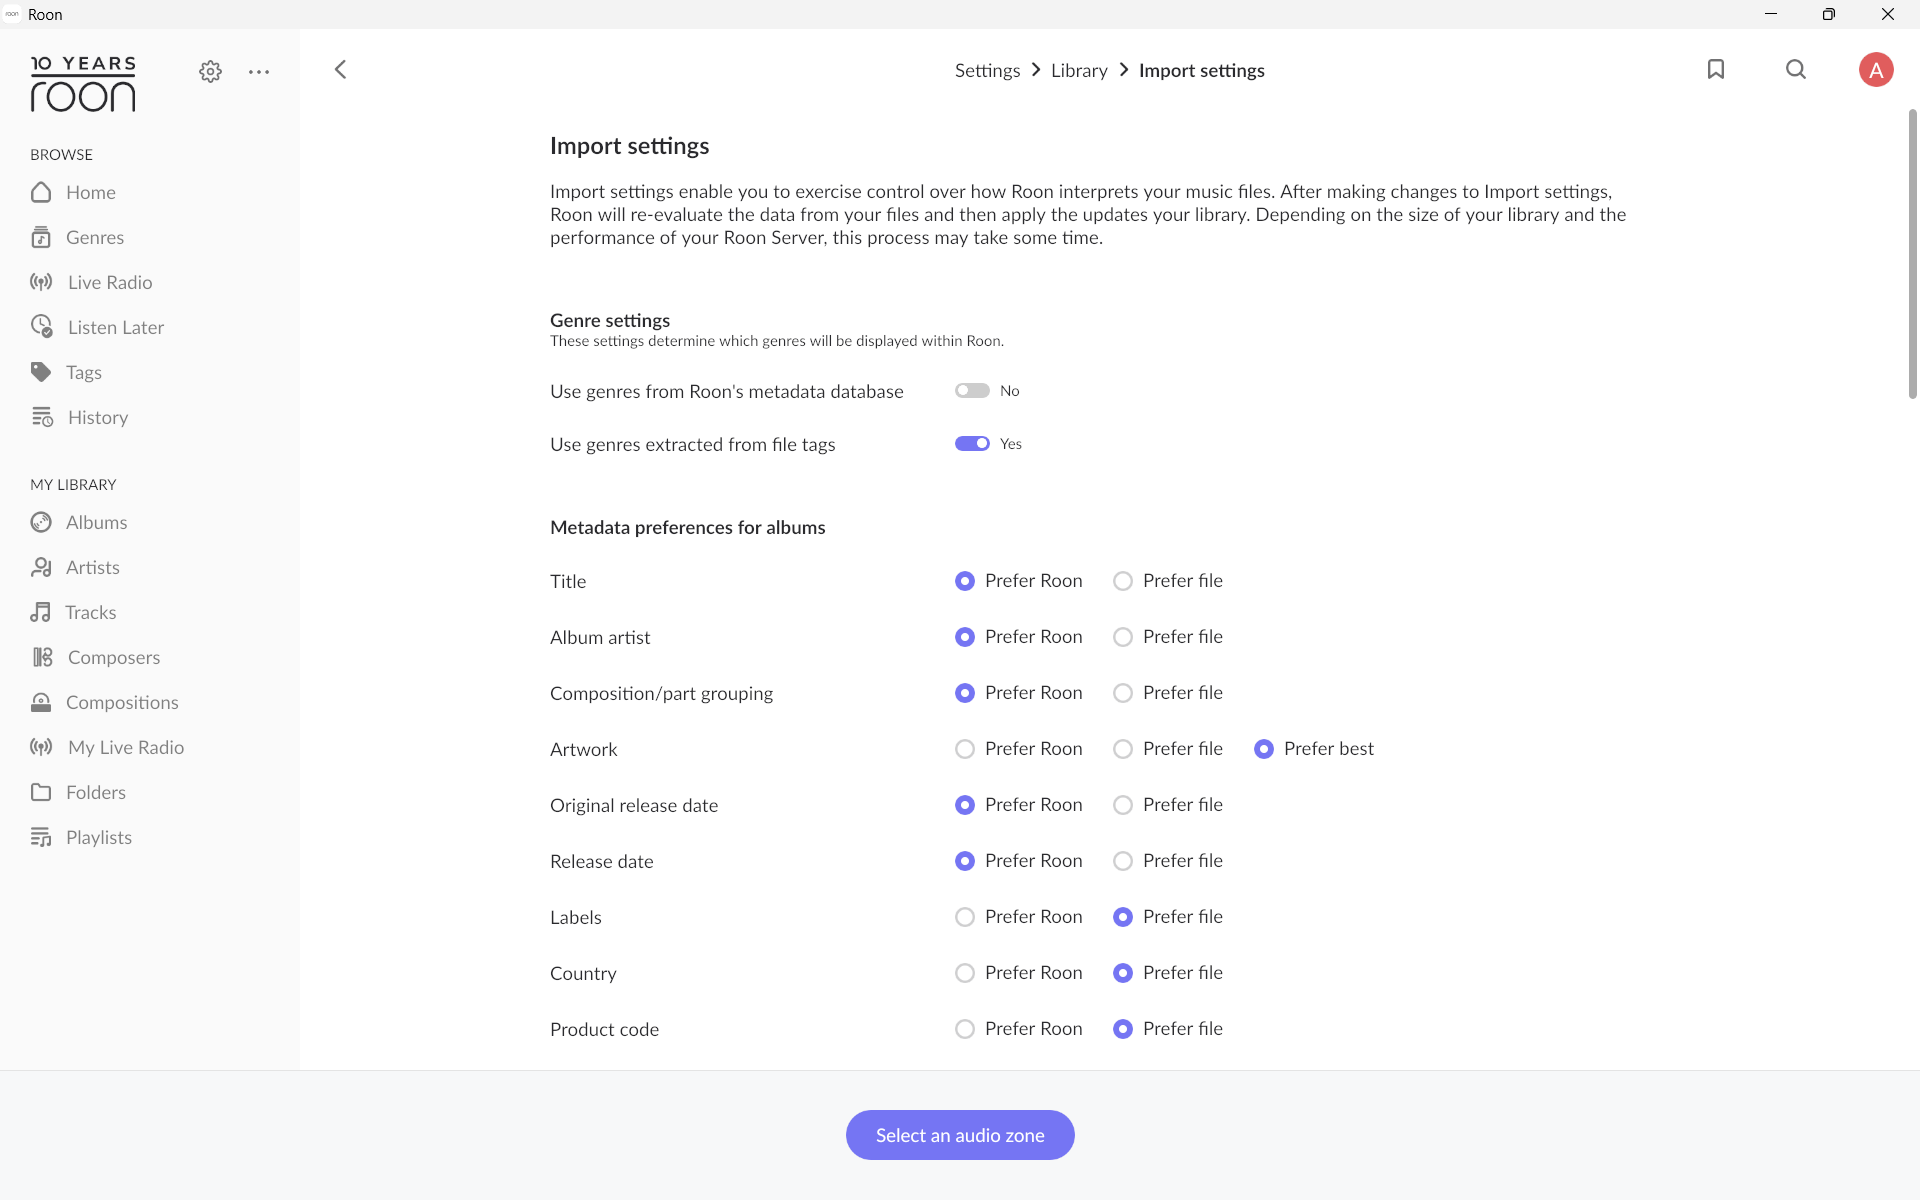The height and width of the screenshot is (1200, 1920).
Task: Click the Genre settings heading
Action: point(610,320)
